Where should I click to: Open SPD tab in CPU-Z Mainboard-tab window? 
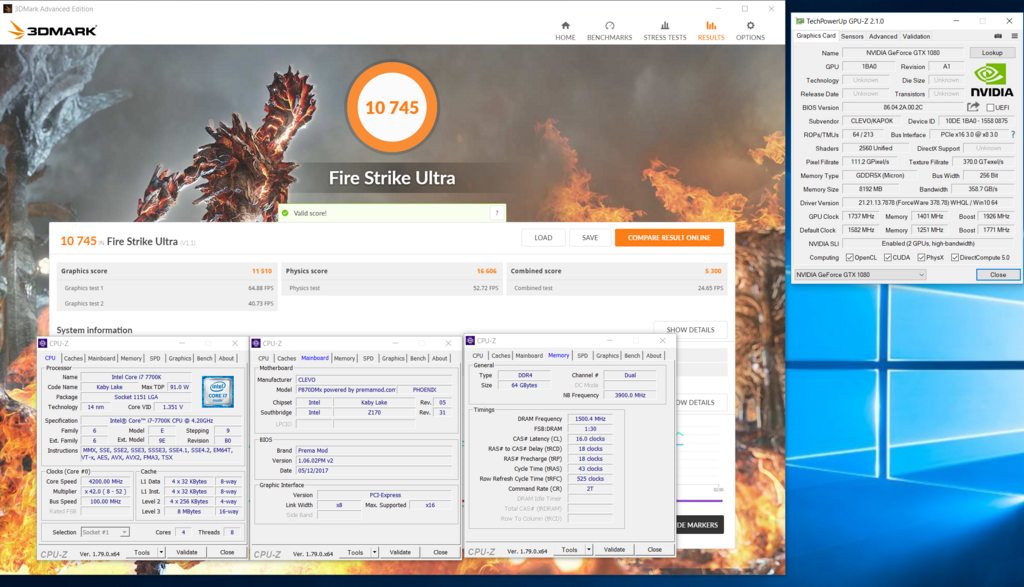368,358
